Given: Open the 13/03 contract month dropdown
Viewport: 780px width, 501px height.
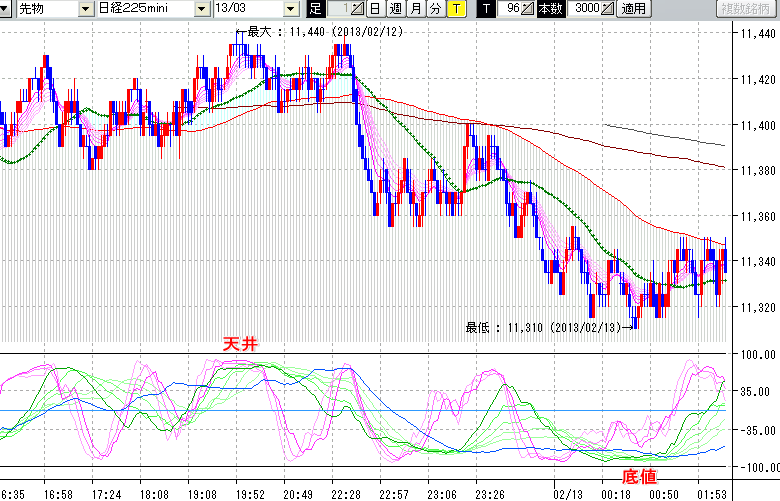Looking at the screenshot, I should coord(291,9).
